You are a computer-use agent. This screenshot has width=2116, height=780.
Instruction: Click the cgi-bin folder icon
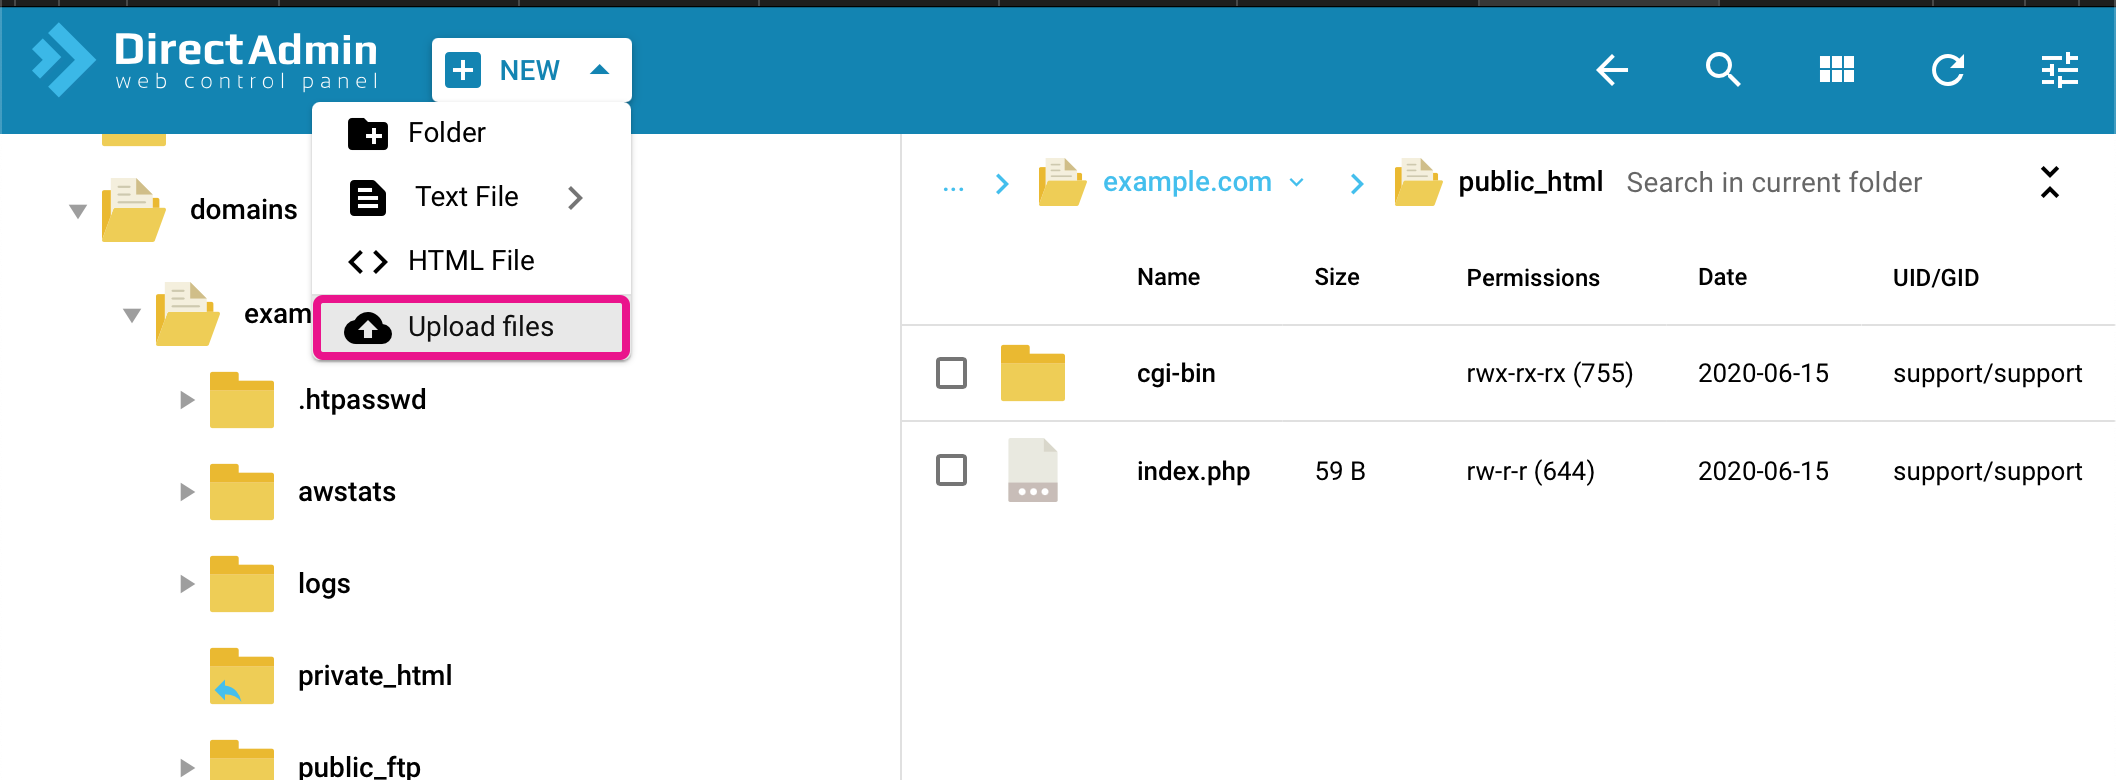tap(1032, 373)
